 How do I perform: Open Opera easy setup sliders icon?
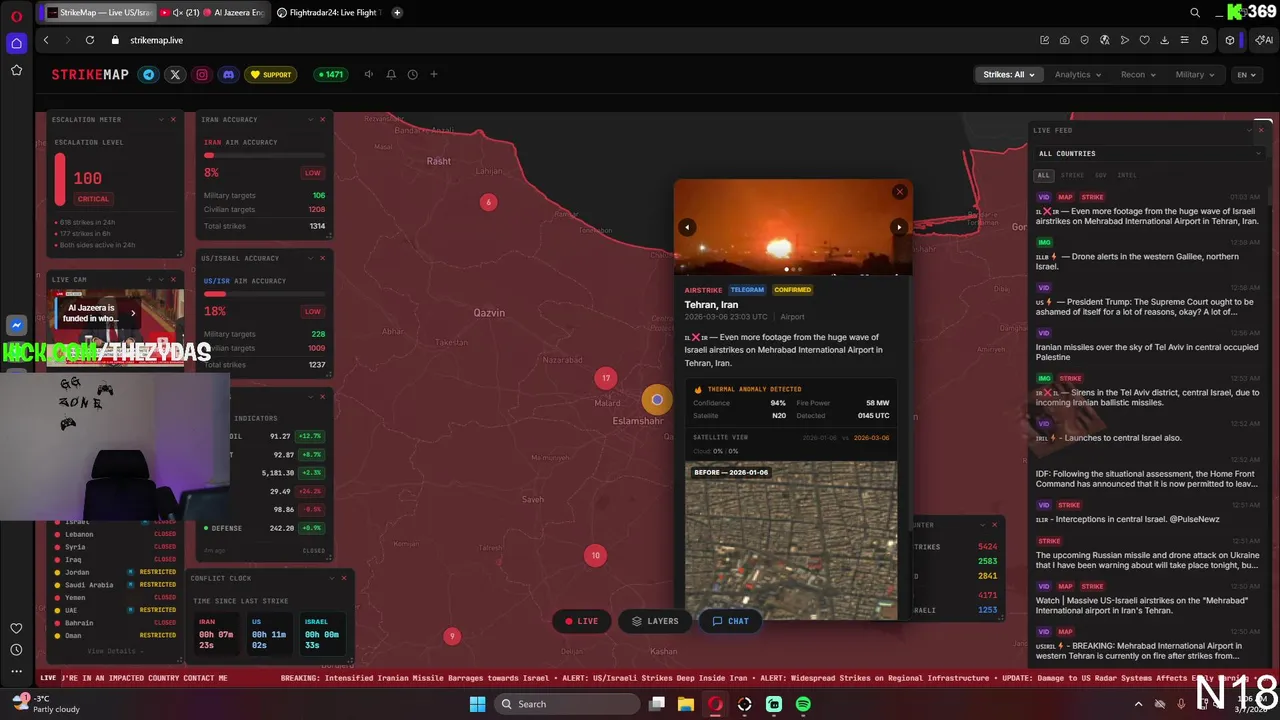click(1184, 40)
